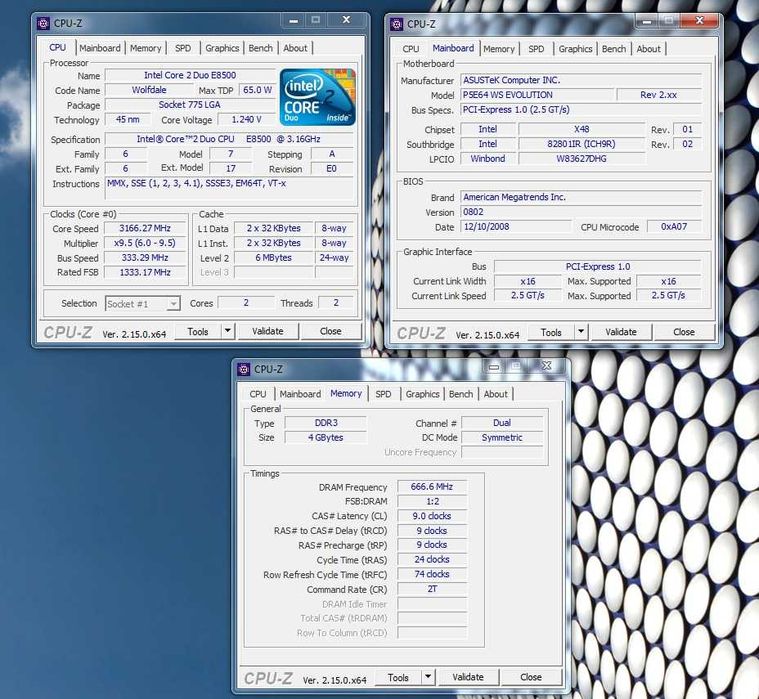Click DRAM Frequency value 666.6 MHz
This screenshot has height=699, width=759.
pyautogui.click(x=432, y=486)
